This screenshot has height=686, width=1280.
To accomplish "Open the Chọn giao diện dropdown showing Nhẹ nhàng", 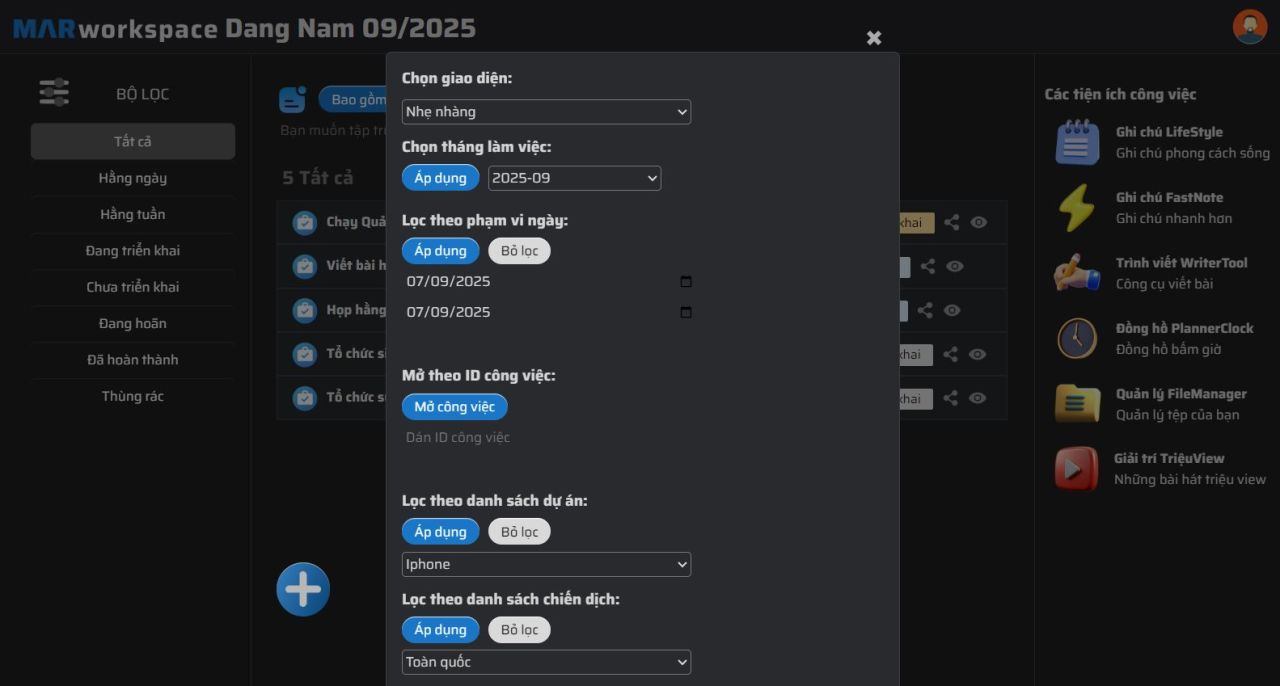I will click(546, 112).
